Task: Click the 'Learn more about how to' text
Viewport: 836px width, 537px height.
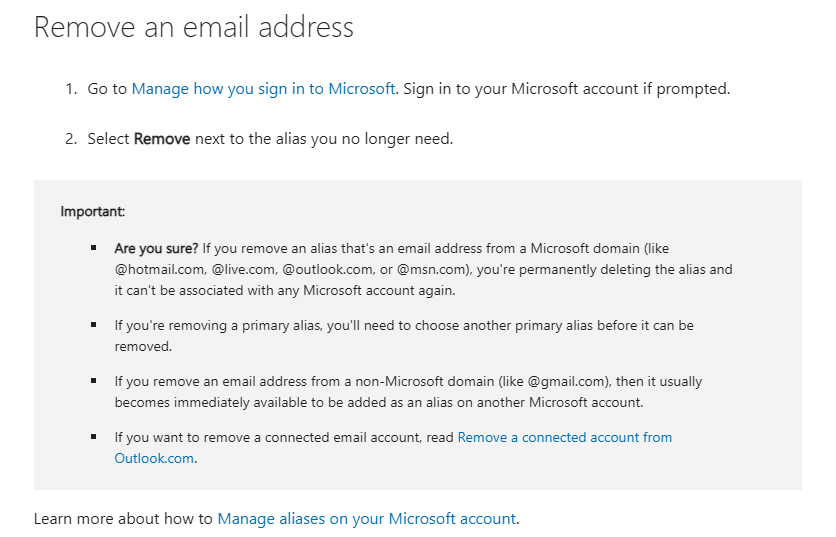Action: (123, 518)
